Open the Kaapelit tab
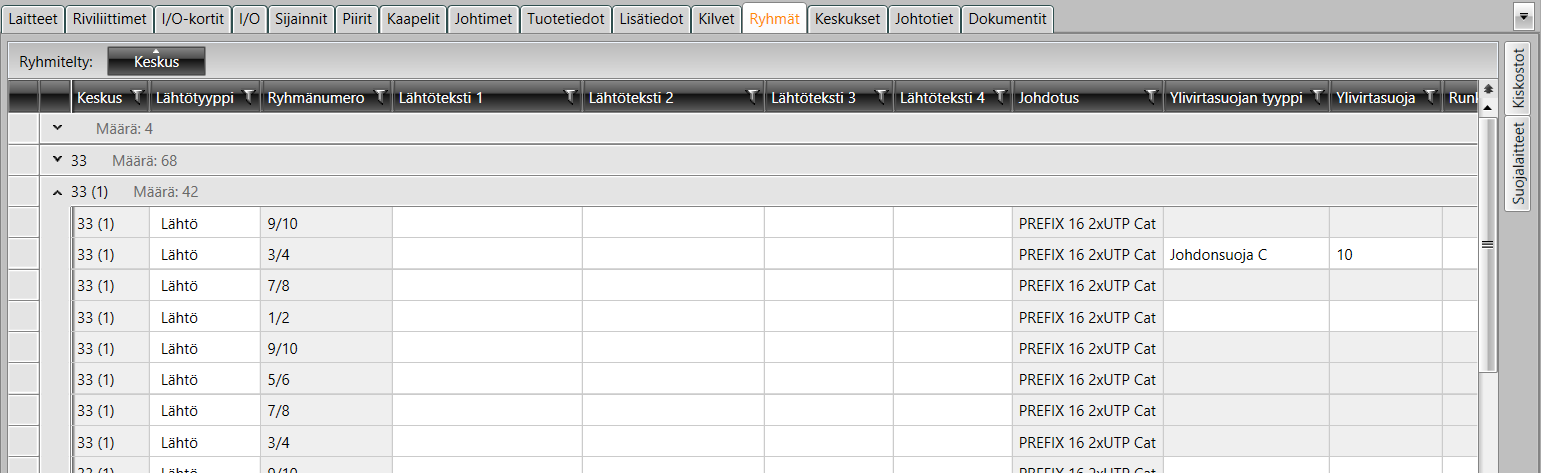Screen dimensions: 1541x473 [x=413, y=18]
